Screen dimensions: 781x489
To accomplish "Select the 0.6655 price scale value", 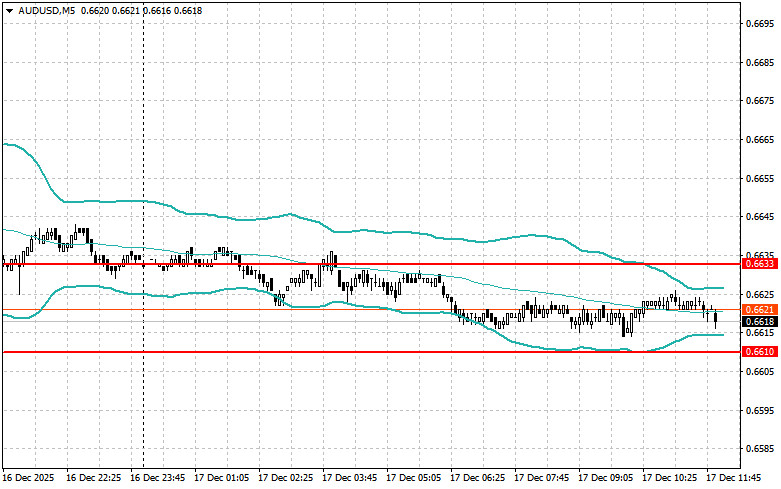I will tap(761, 178).
